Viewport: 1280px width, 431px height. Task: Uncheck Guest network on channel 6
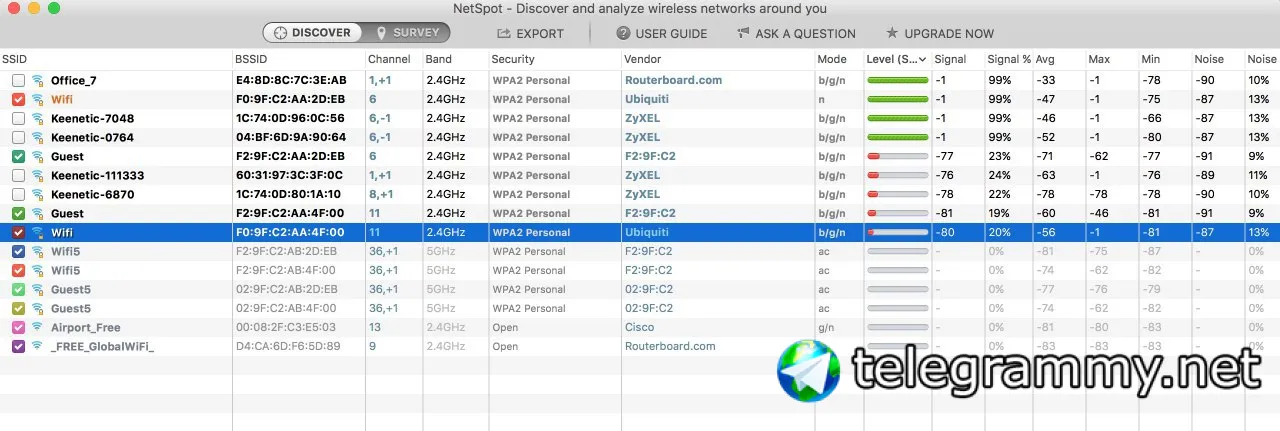point(18,156)
